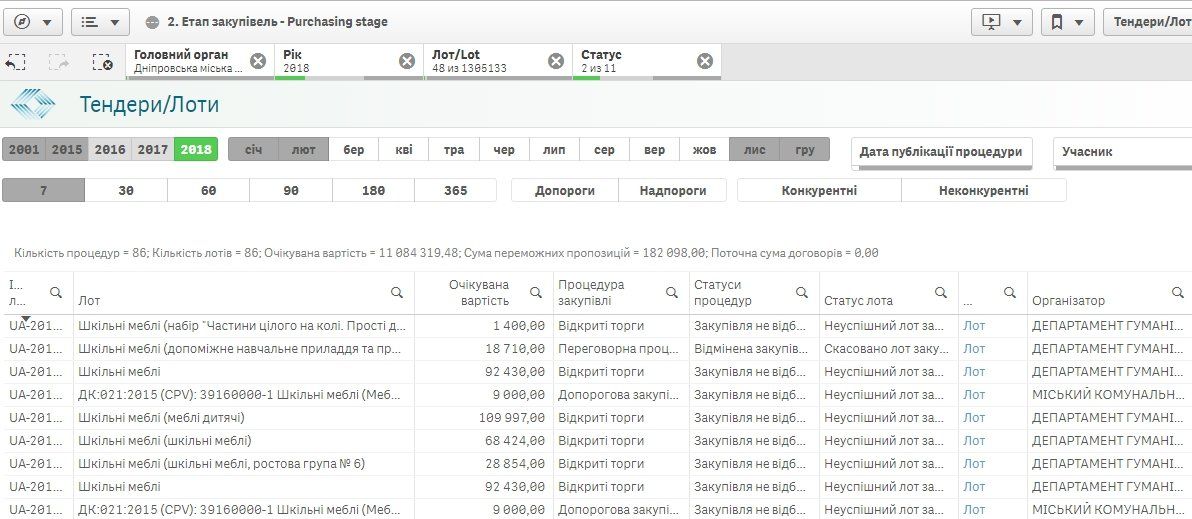Choose the 365 days period
The image size is (1192, 519).
point(455,190)
